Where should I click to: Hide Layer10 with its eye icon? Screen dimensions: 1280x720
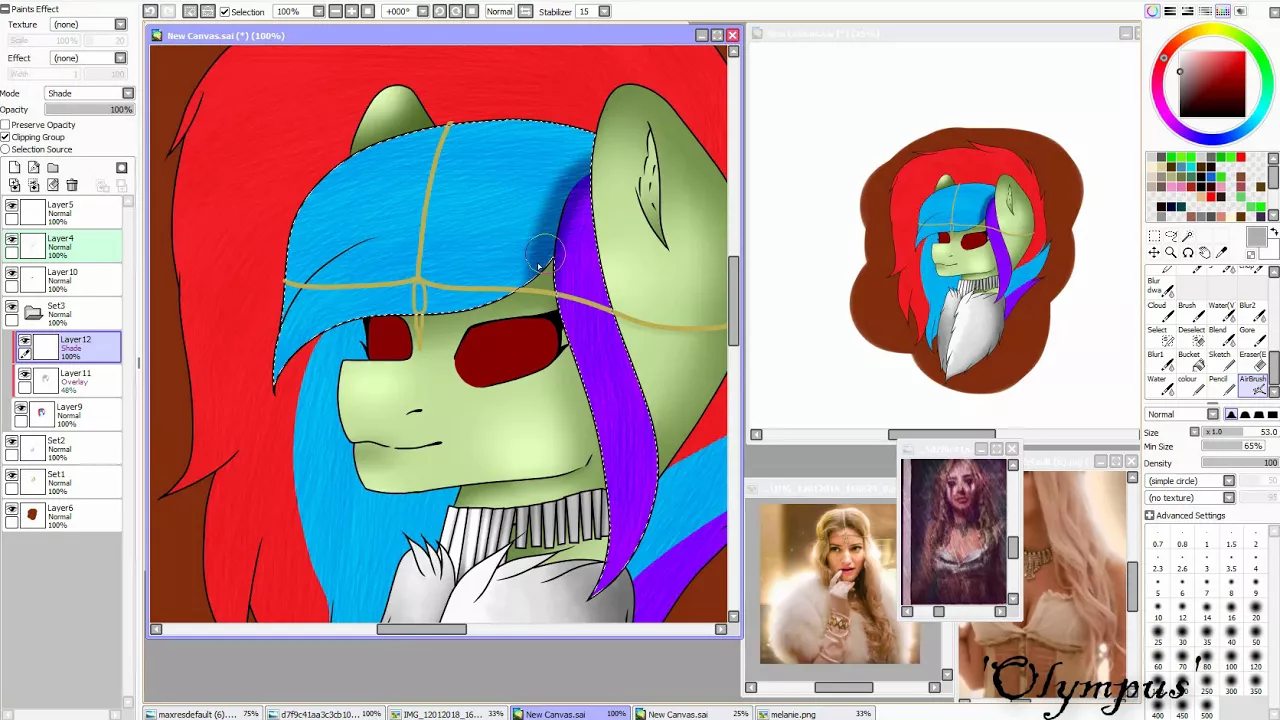click(x=12, y=273)
